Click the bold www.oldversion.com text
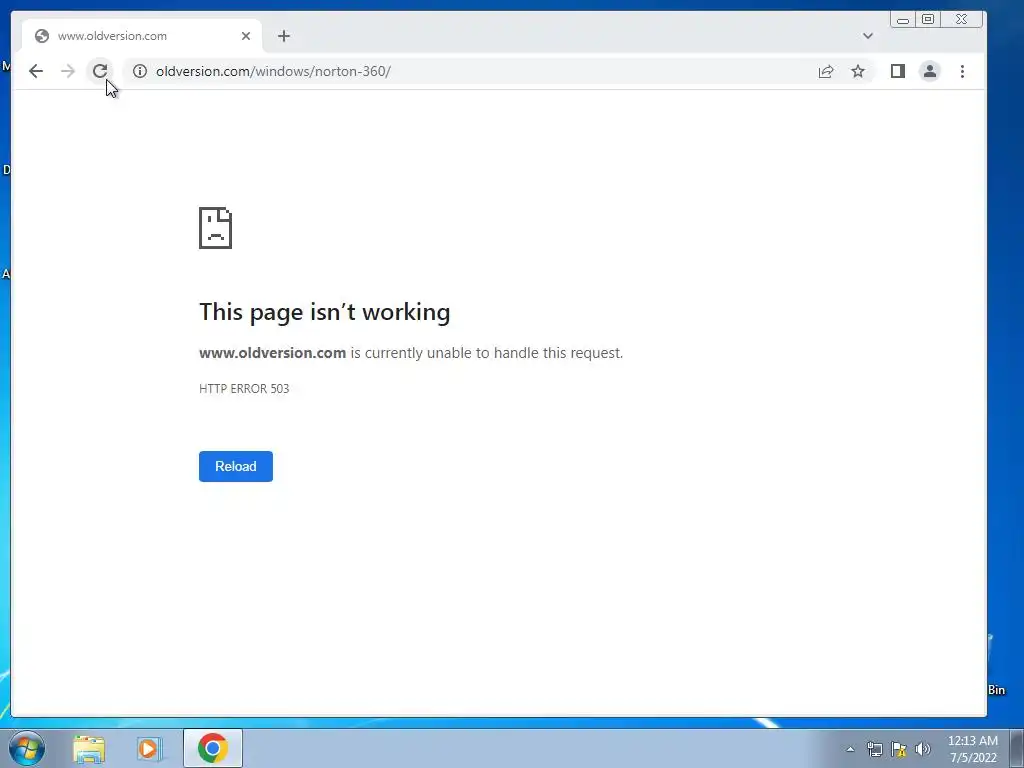 click(272, 353)
